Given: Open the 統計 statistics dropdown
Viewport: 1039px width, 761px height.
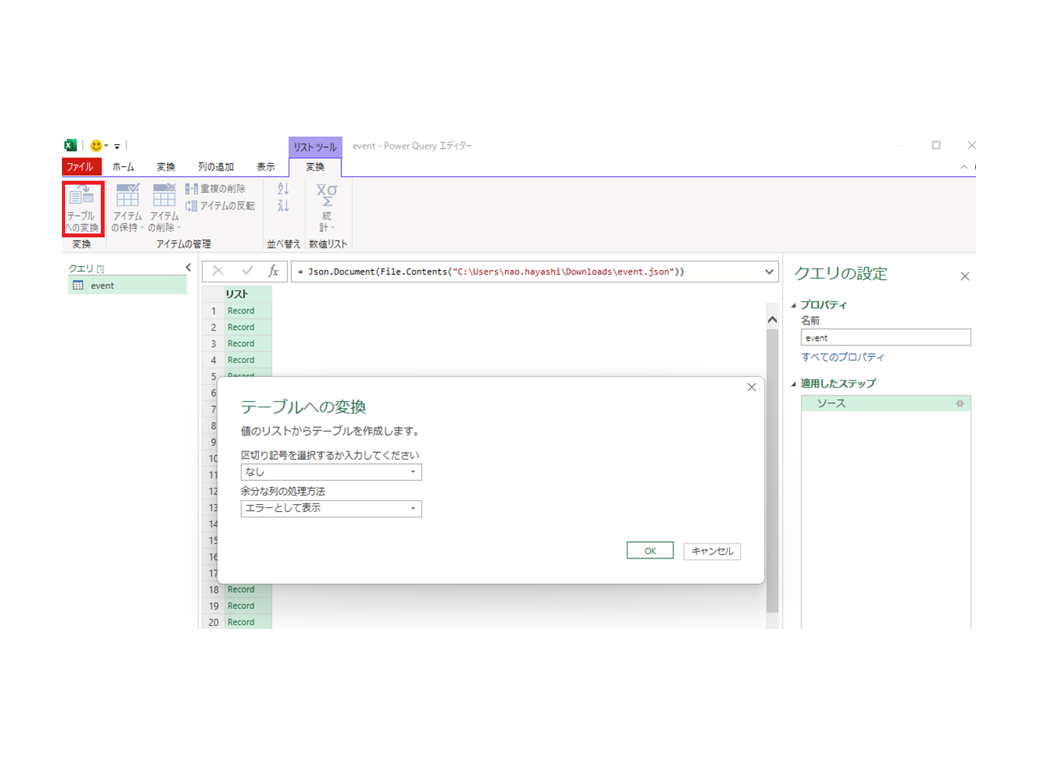Looking at the screenshot, I should [x=327, y=208].
